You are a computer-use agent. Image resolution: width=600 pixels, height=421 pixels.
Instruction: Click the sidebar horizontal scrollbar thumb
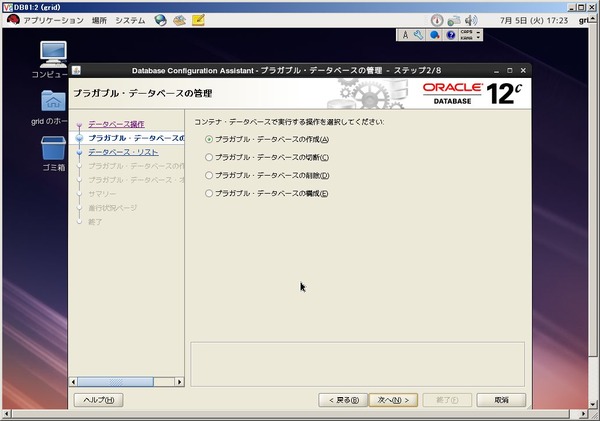(116, 382)
